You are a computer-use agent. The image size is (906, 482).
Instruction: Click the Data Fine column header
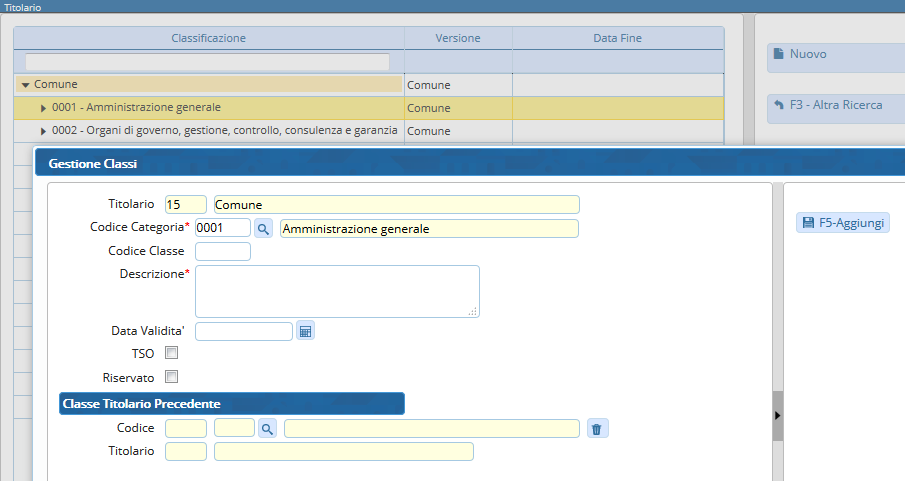click(617, 38)
